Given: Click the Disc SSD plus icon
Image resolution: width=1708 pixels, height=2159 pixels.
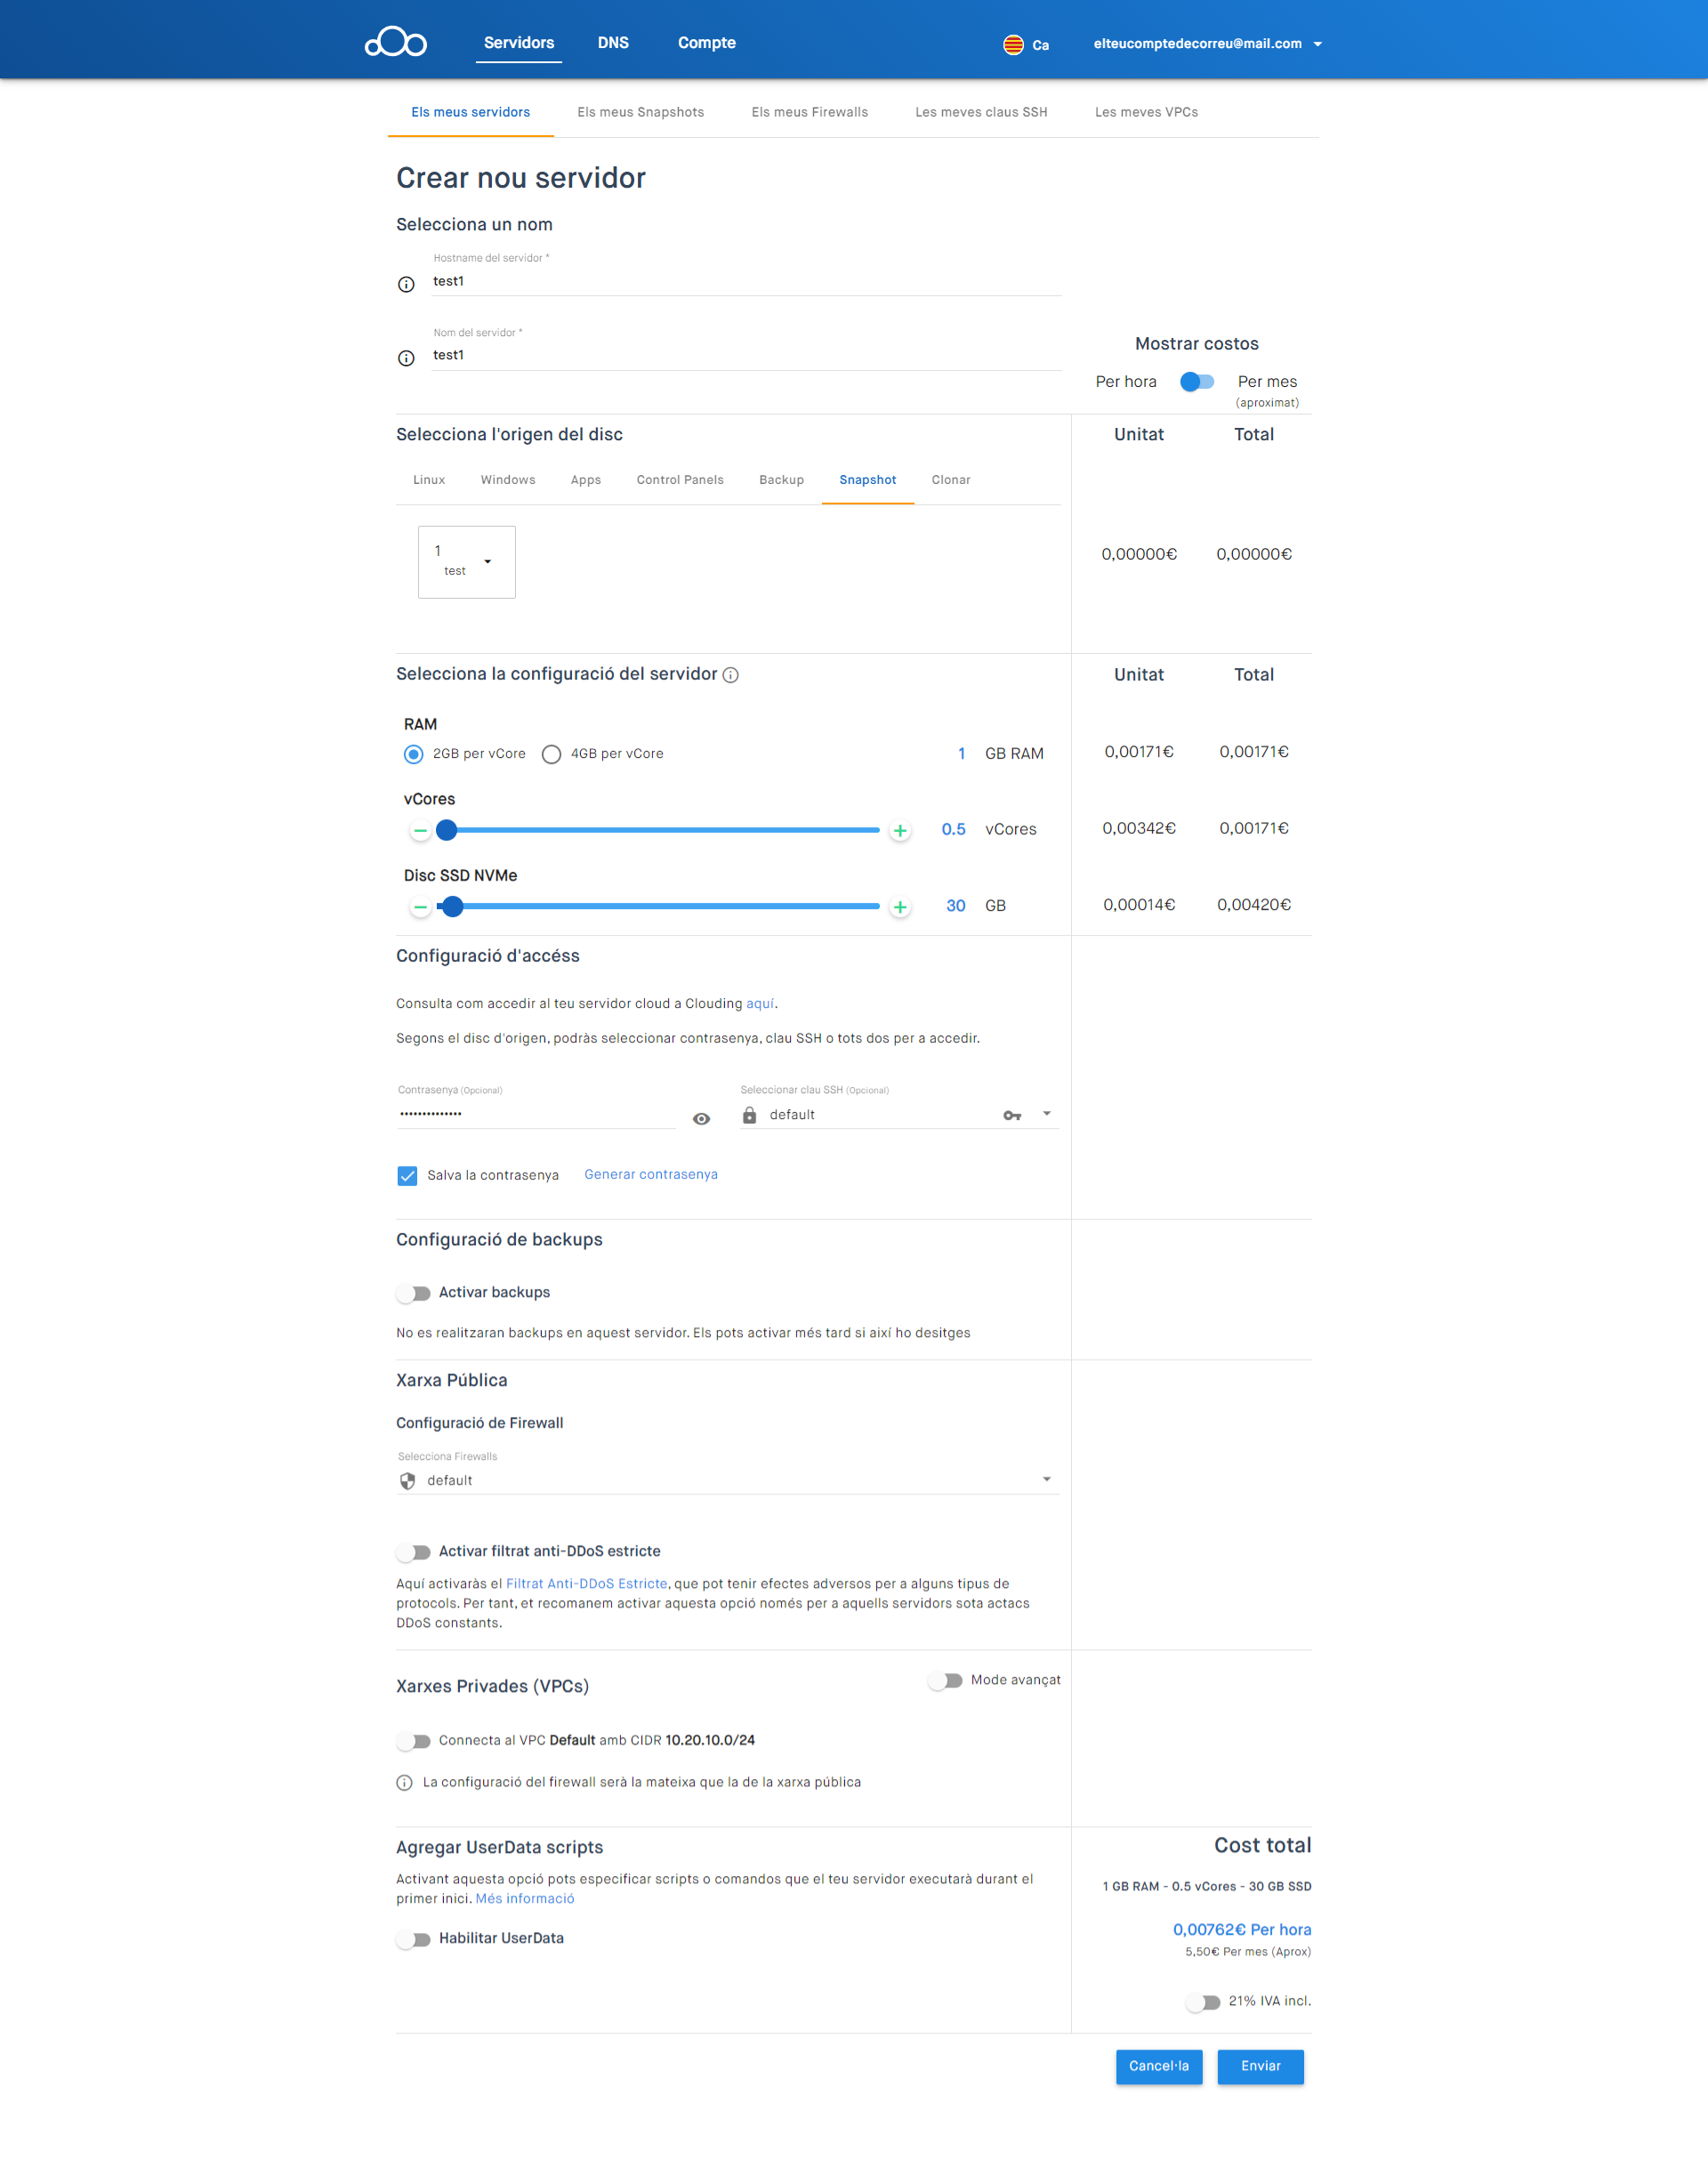Looking at the screenshot, I should tap(900, 907).
